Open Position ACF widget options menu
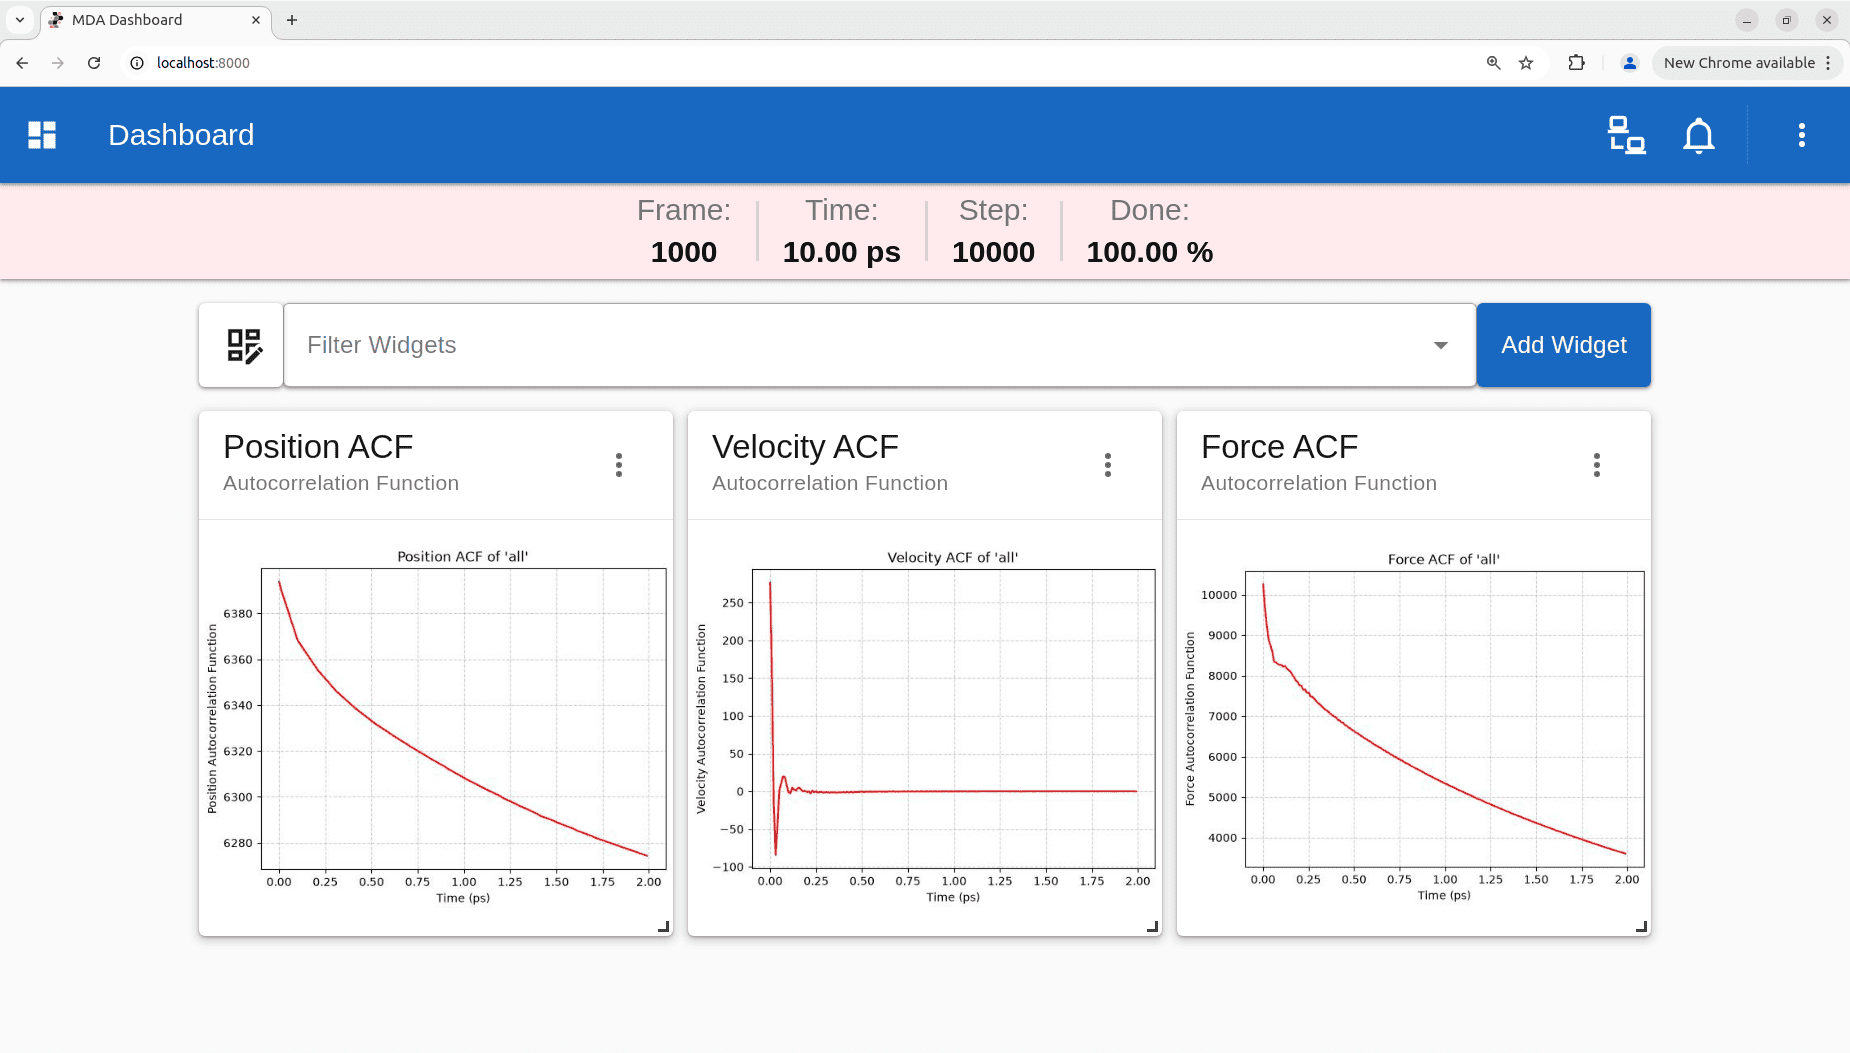1850x1053 pixels. (619, 465)
